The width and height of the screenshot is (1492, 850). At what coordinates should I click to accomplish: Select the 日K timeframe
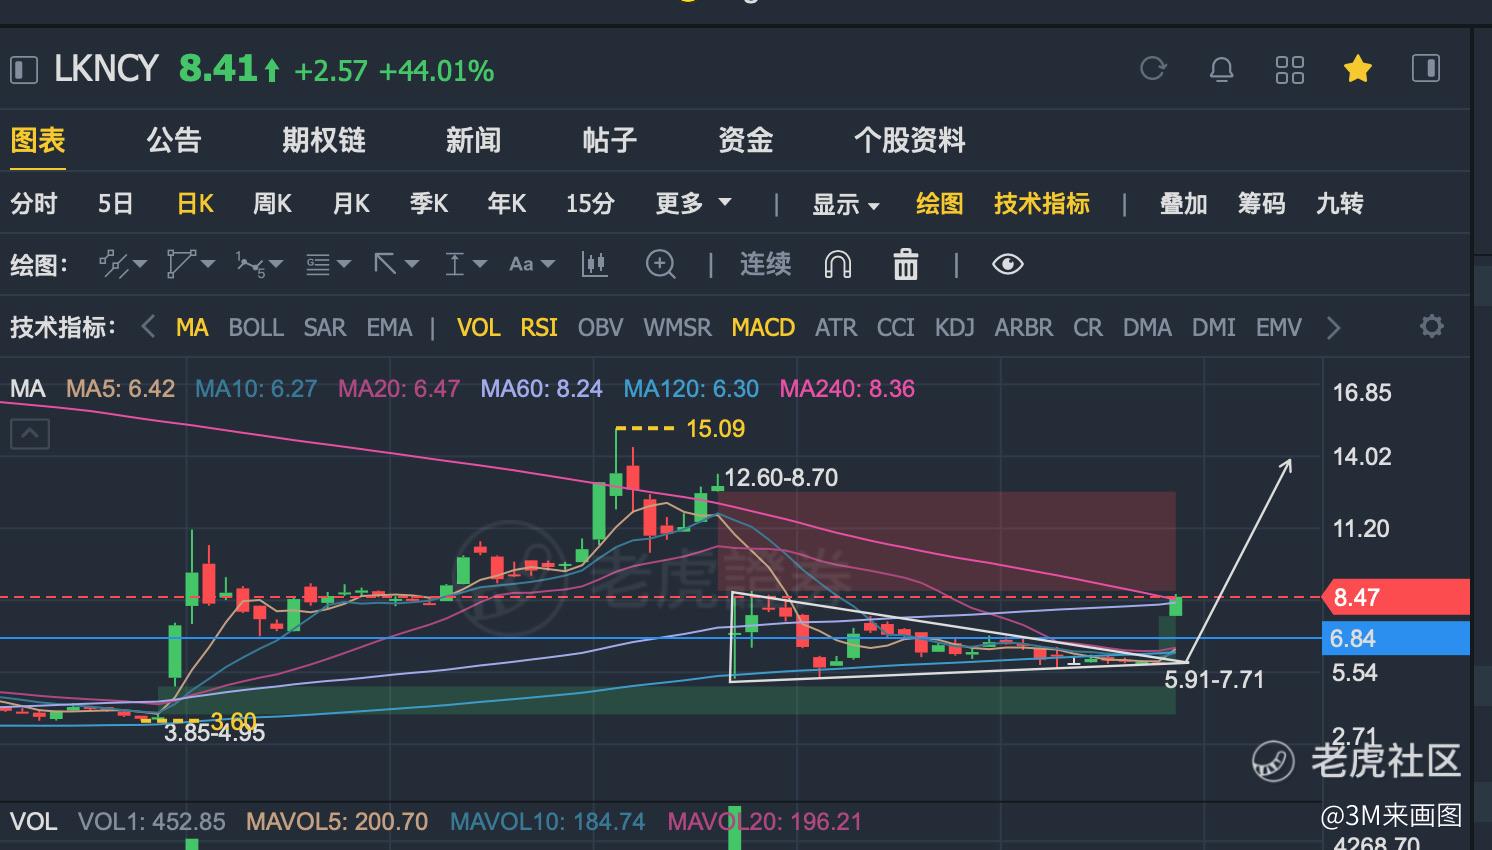[195, 204]
